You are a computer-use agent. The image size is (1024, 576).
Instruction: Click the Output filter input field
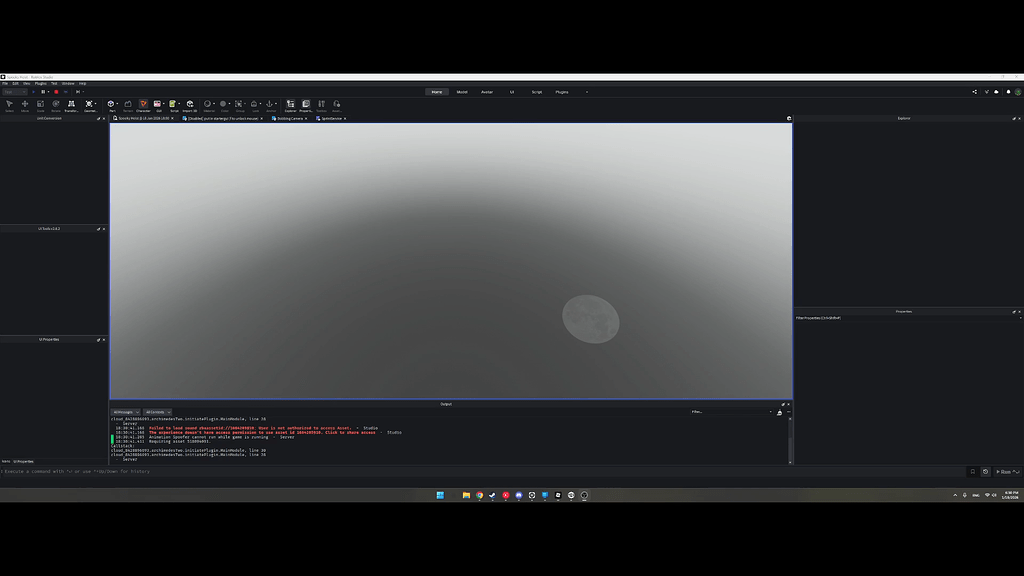tap(731, 412)
